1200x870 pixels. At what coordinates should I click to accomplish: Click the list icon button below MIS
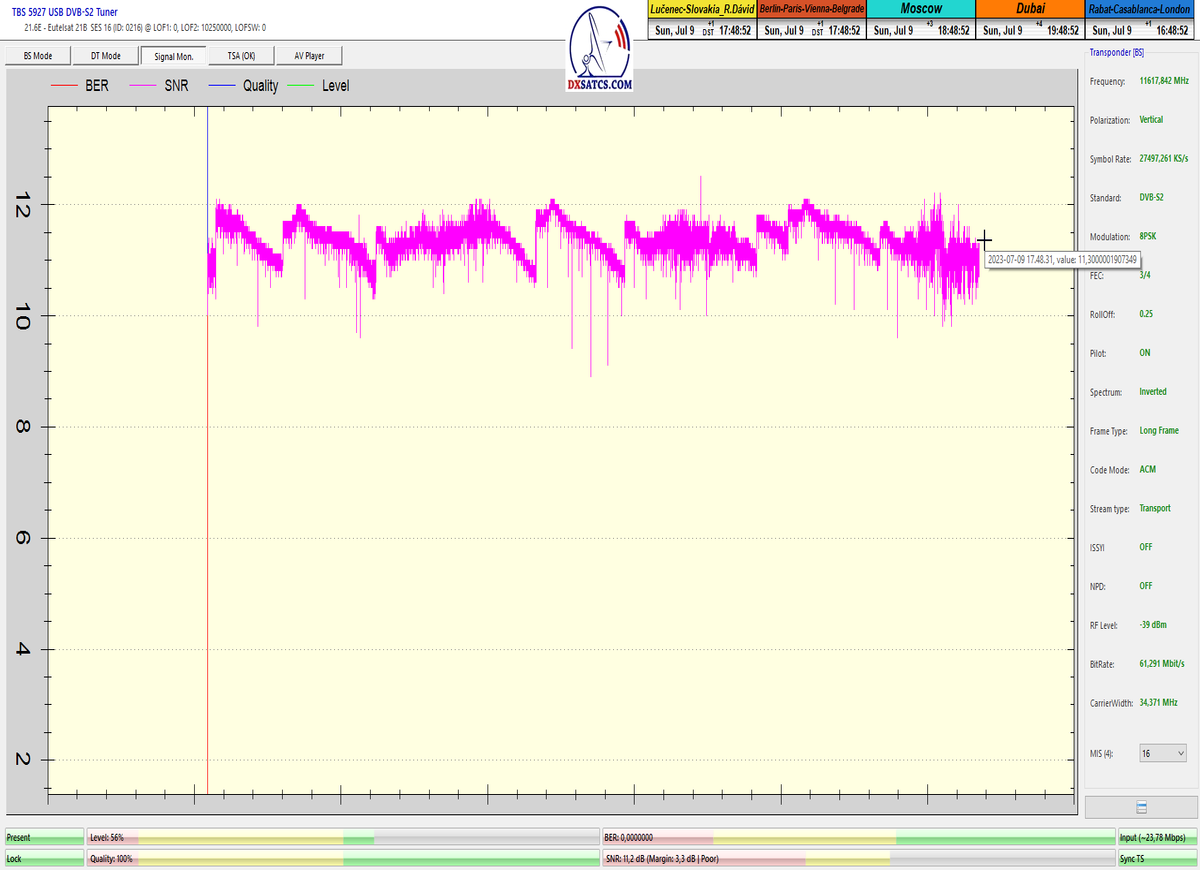[x=1141, y=807]
